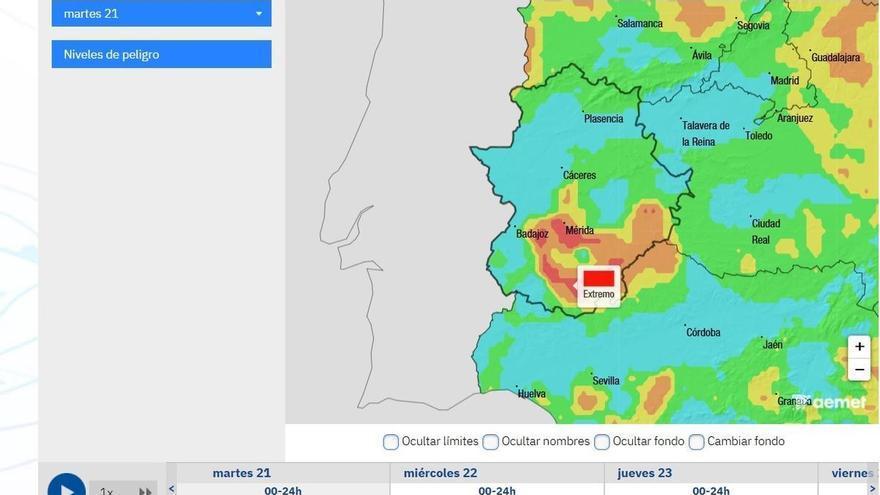Click the 00-24h slot under martes 21
880x495 pixels.
(283, 490)
